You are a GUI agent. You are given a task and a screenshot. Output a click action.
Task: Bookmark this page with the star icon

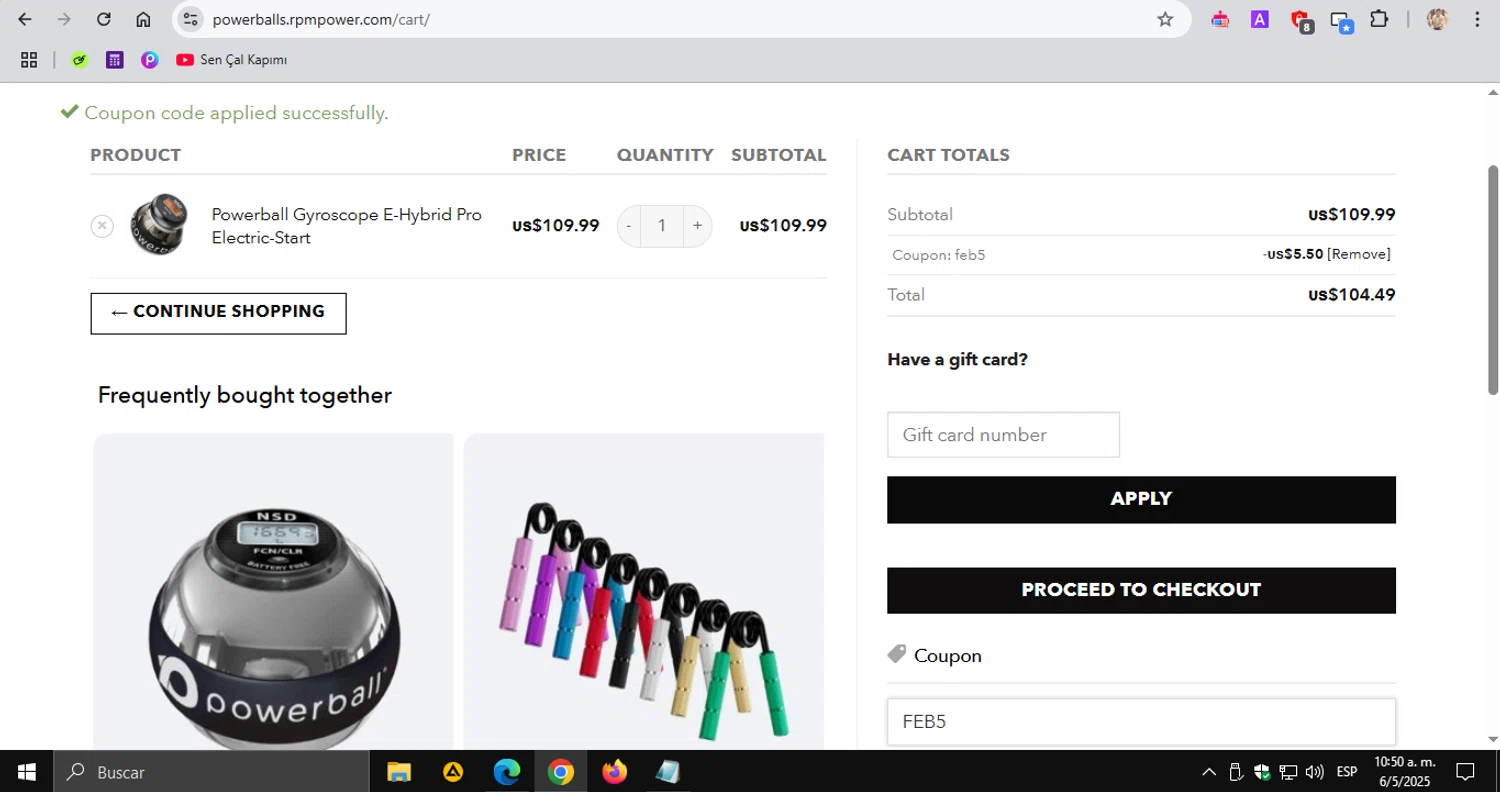tap(1165, 19)
